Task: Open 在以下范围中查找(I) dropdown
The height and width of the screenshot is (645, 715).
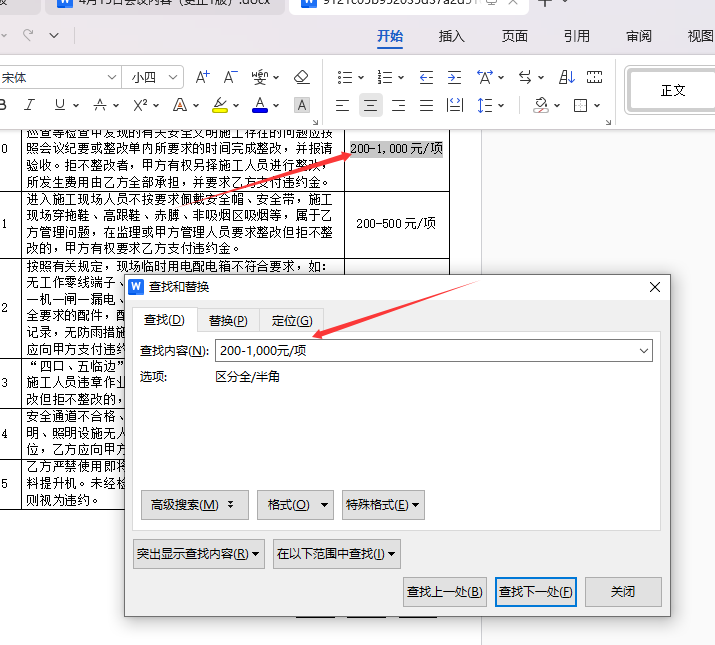Action: click(x=337, y=554)
